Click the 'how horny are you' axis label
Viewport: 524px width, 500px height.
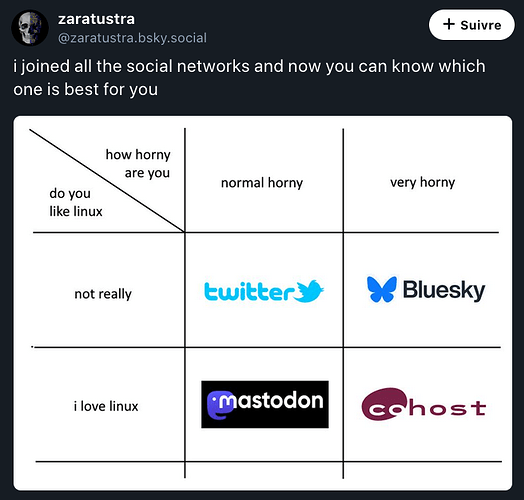click(x=138, y=164)
